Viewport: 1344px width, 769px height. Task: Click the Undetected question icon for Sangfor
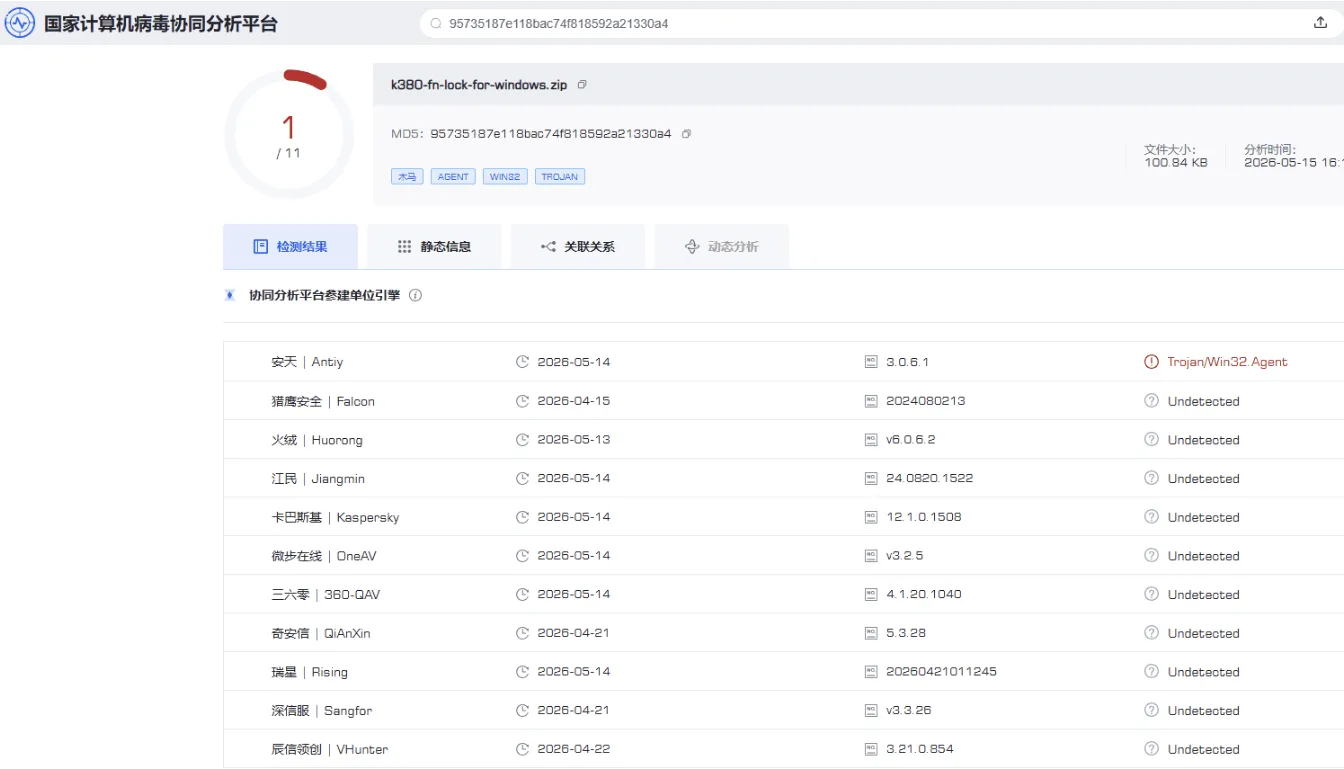click(1152, 711)
